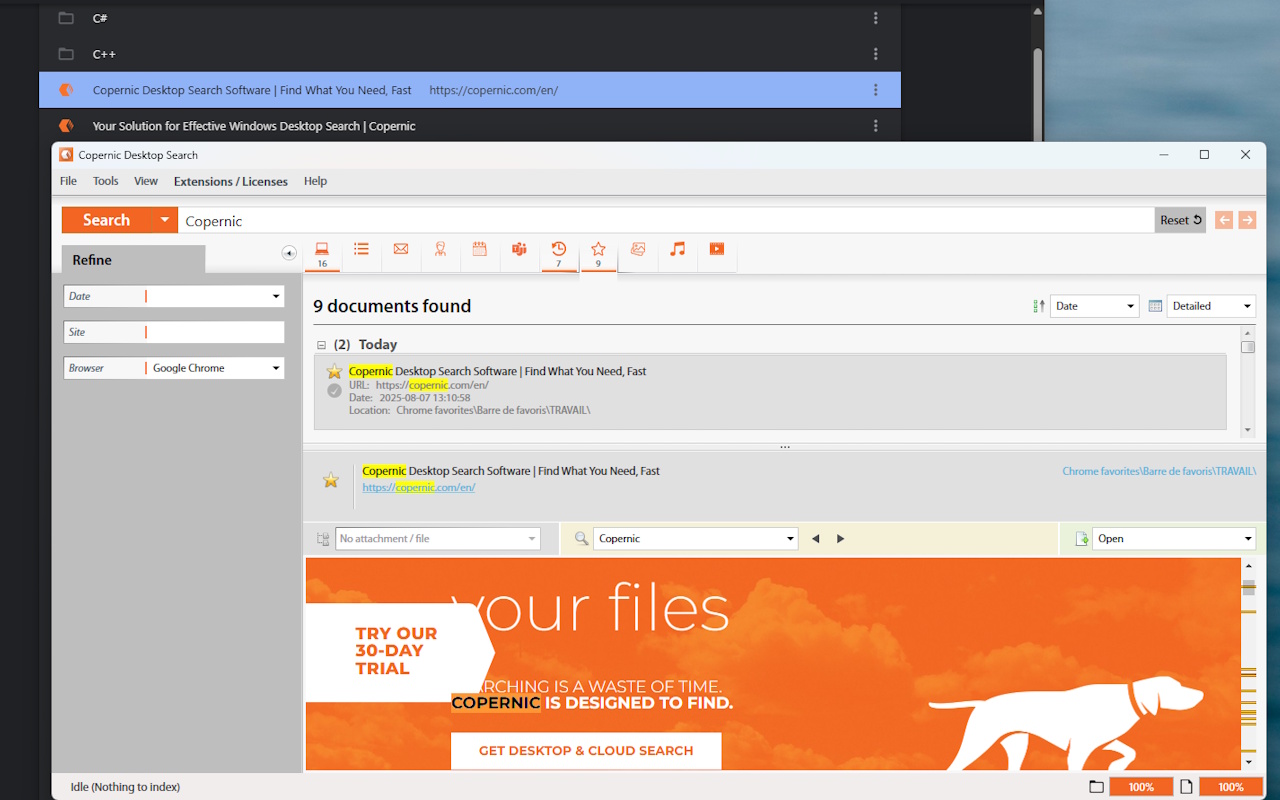1280x800 pixels.
Task: Select the Contacts category icon
Action: pos(440,250)
